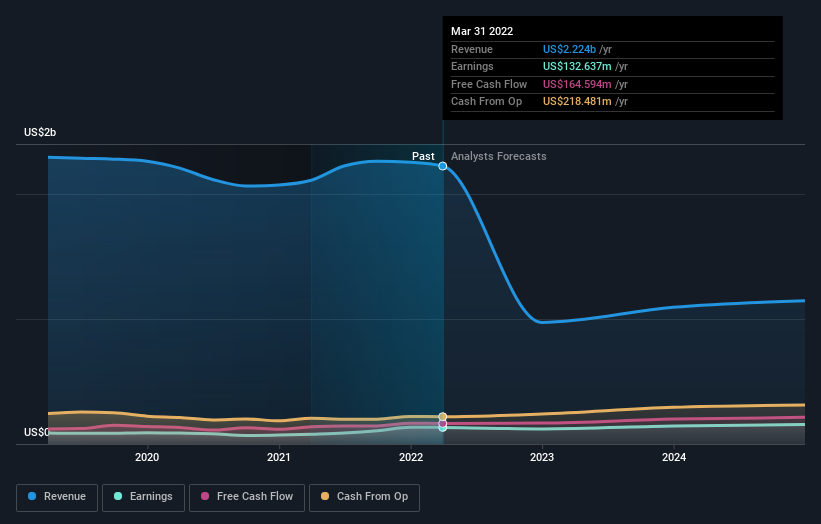
Task: Click the orange Cash From Op data point
Action: (x=443, y=417)
